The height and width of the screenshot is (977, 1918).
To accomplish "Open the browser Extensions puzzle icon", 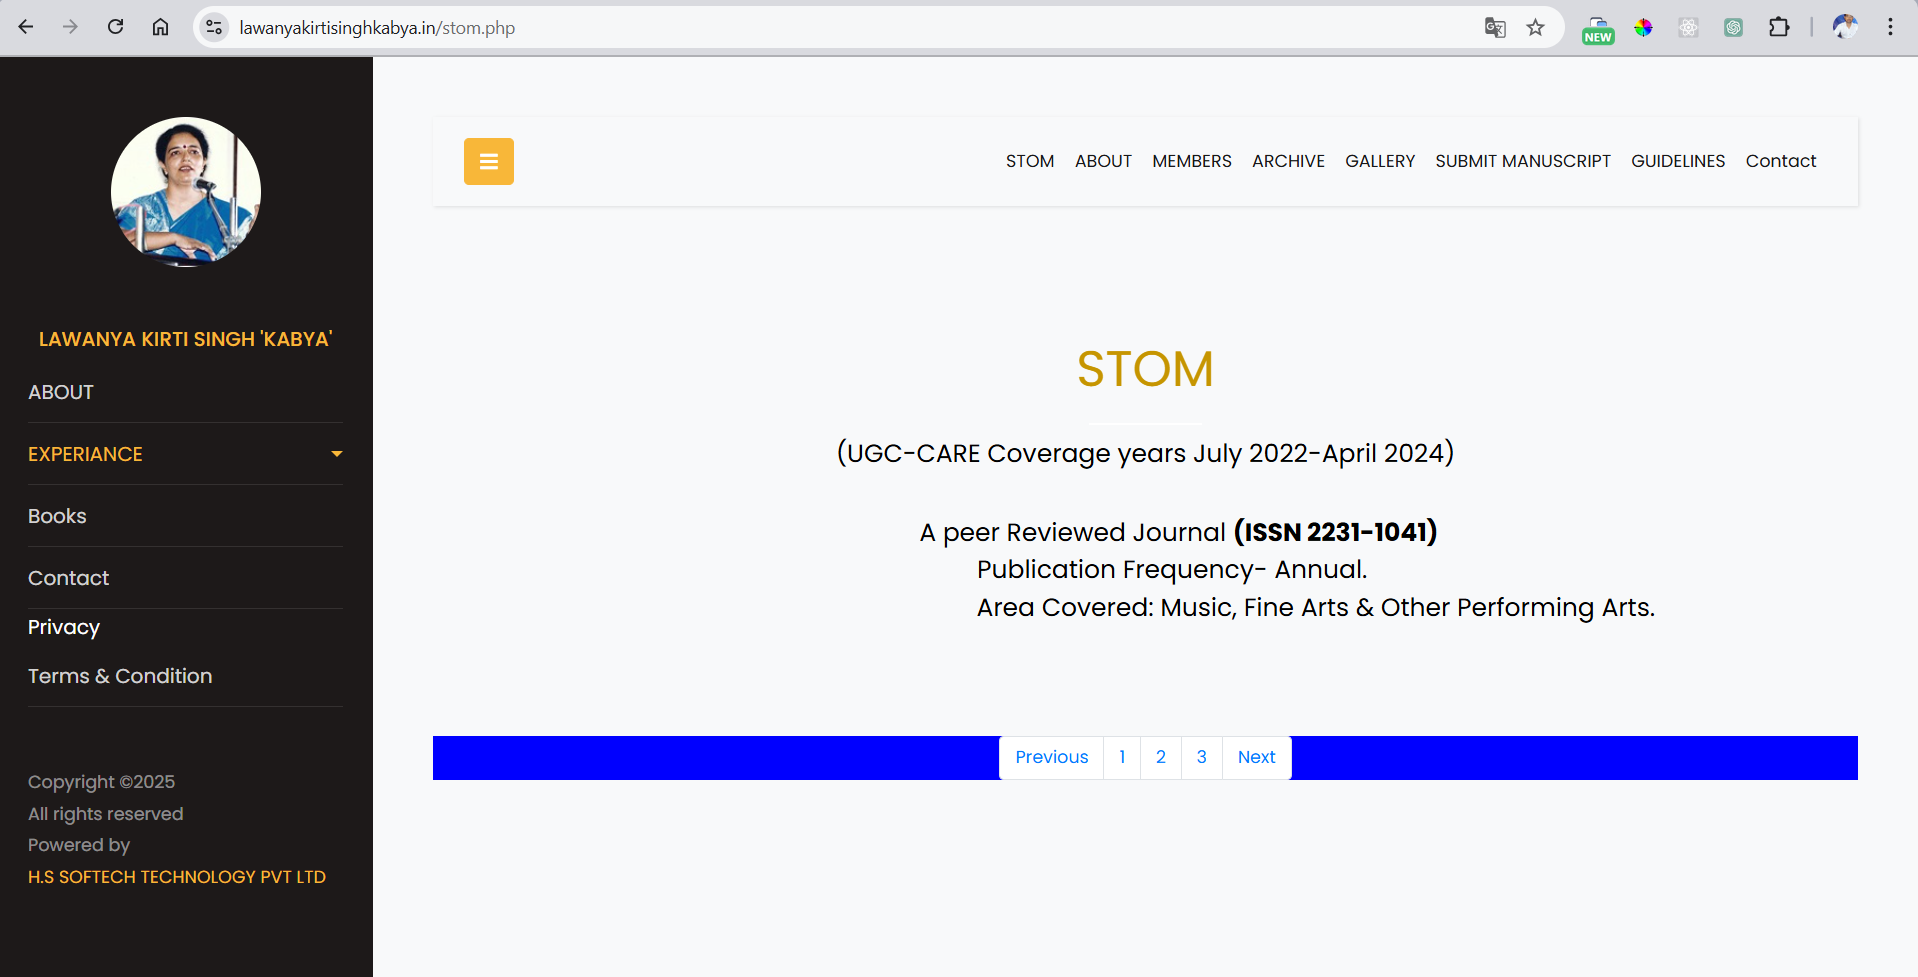I will click(1778, 27).
